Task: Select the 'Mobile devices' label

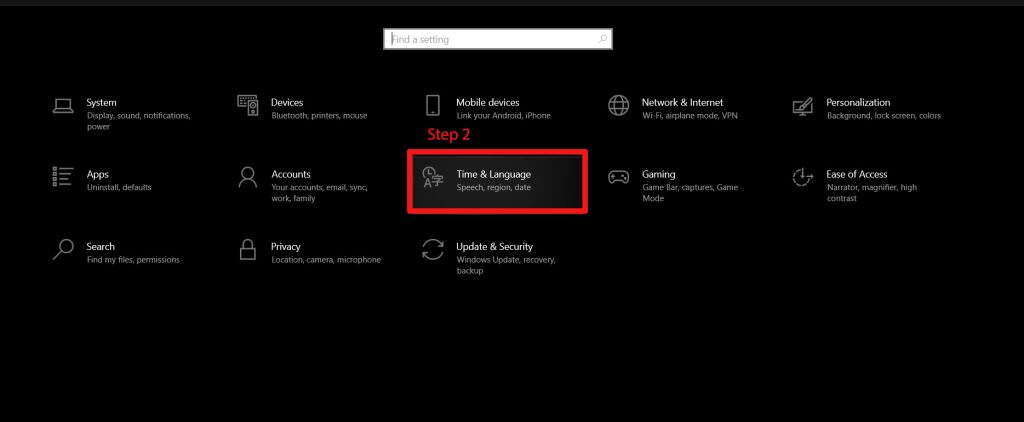Action: 488,103
